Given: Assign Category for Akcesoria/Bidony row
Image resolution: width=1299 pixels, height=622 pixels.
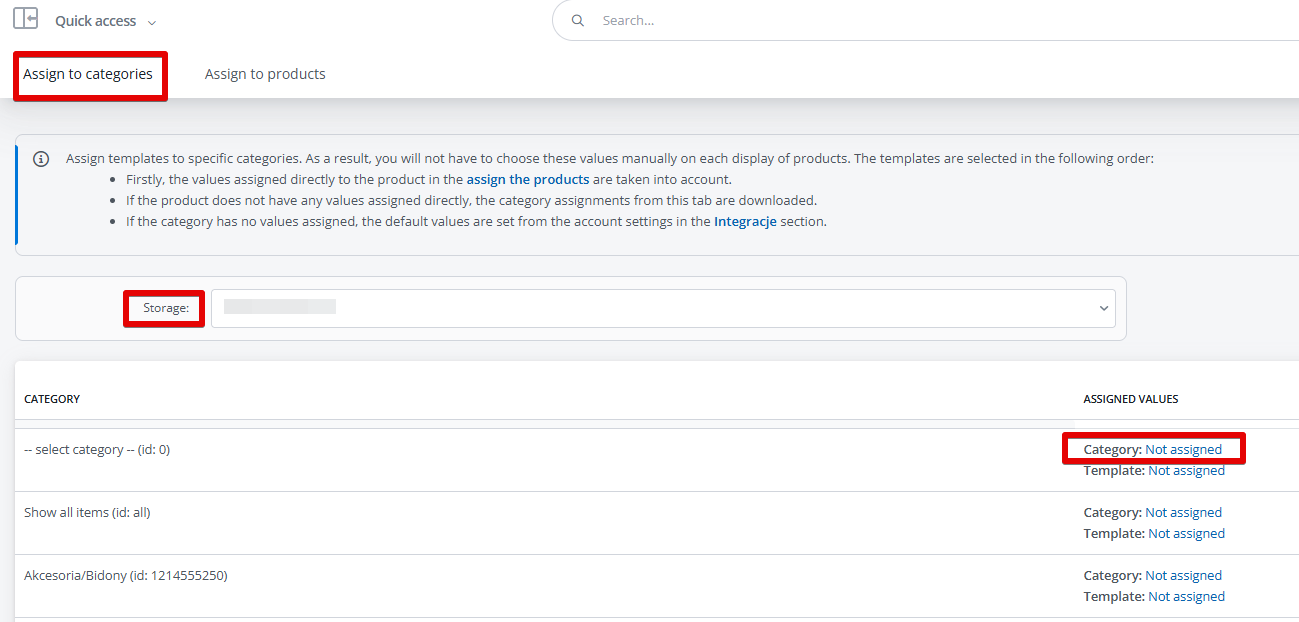Looking at the screenshot, I should click(1183, 576).
